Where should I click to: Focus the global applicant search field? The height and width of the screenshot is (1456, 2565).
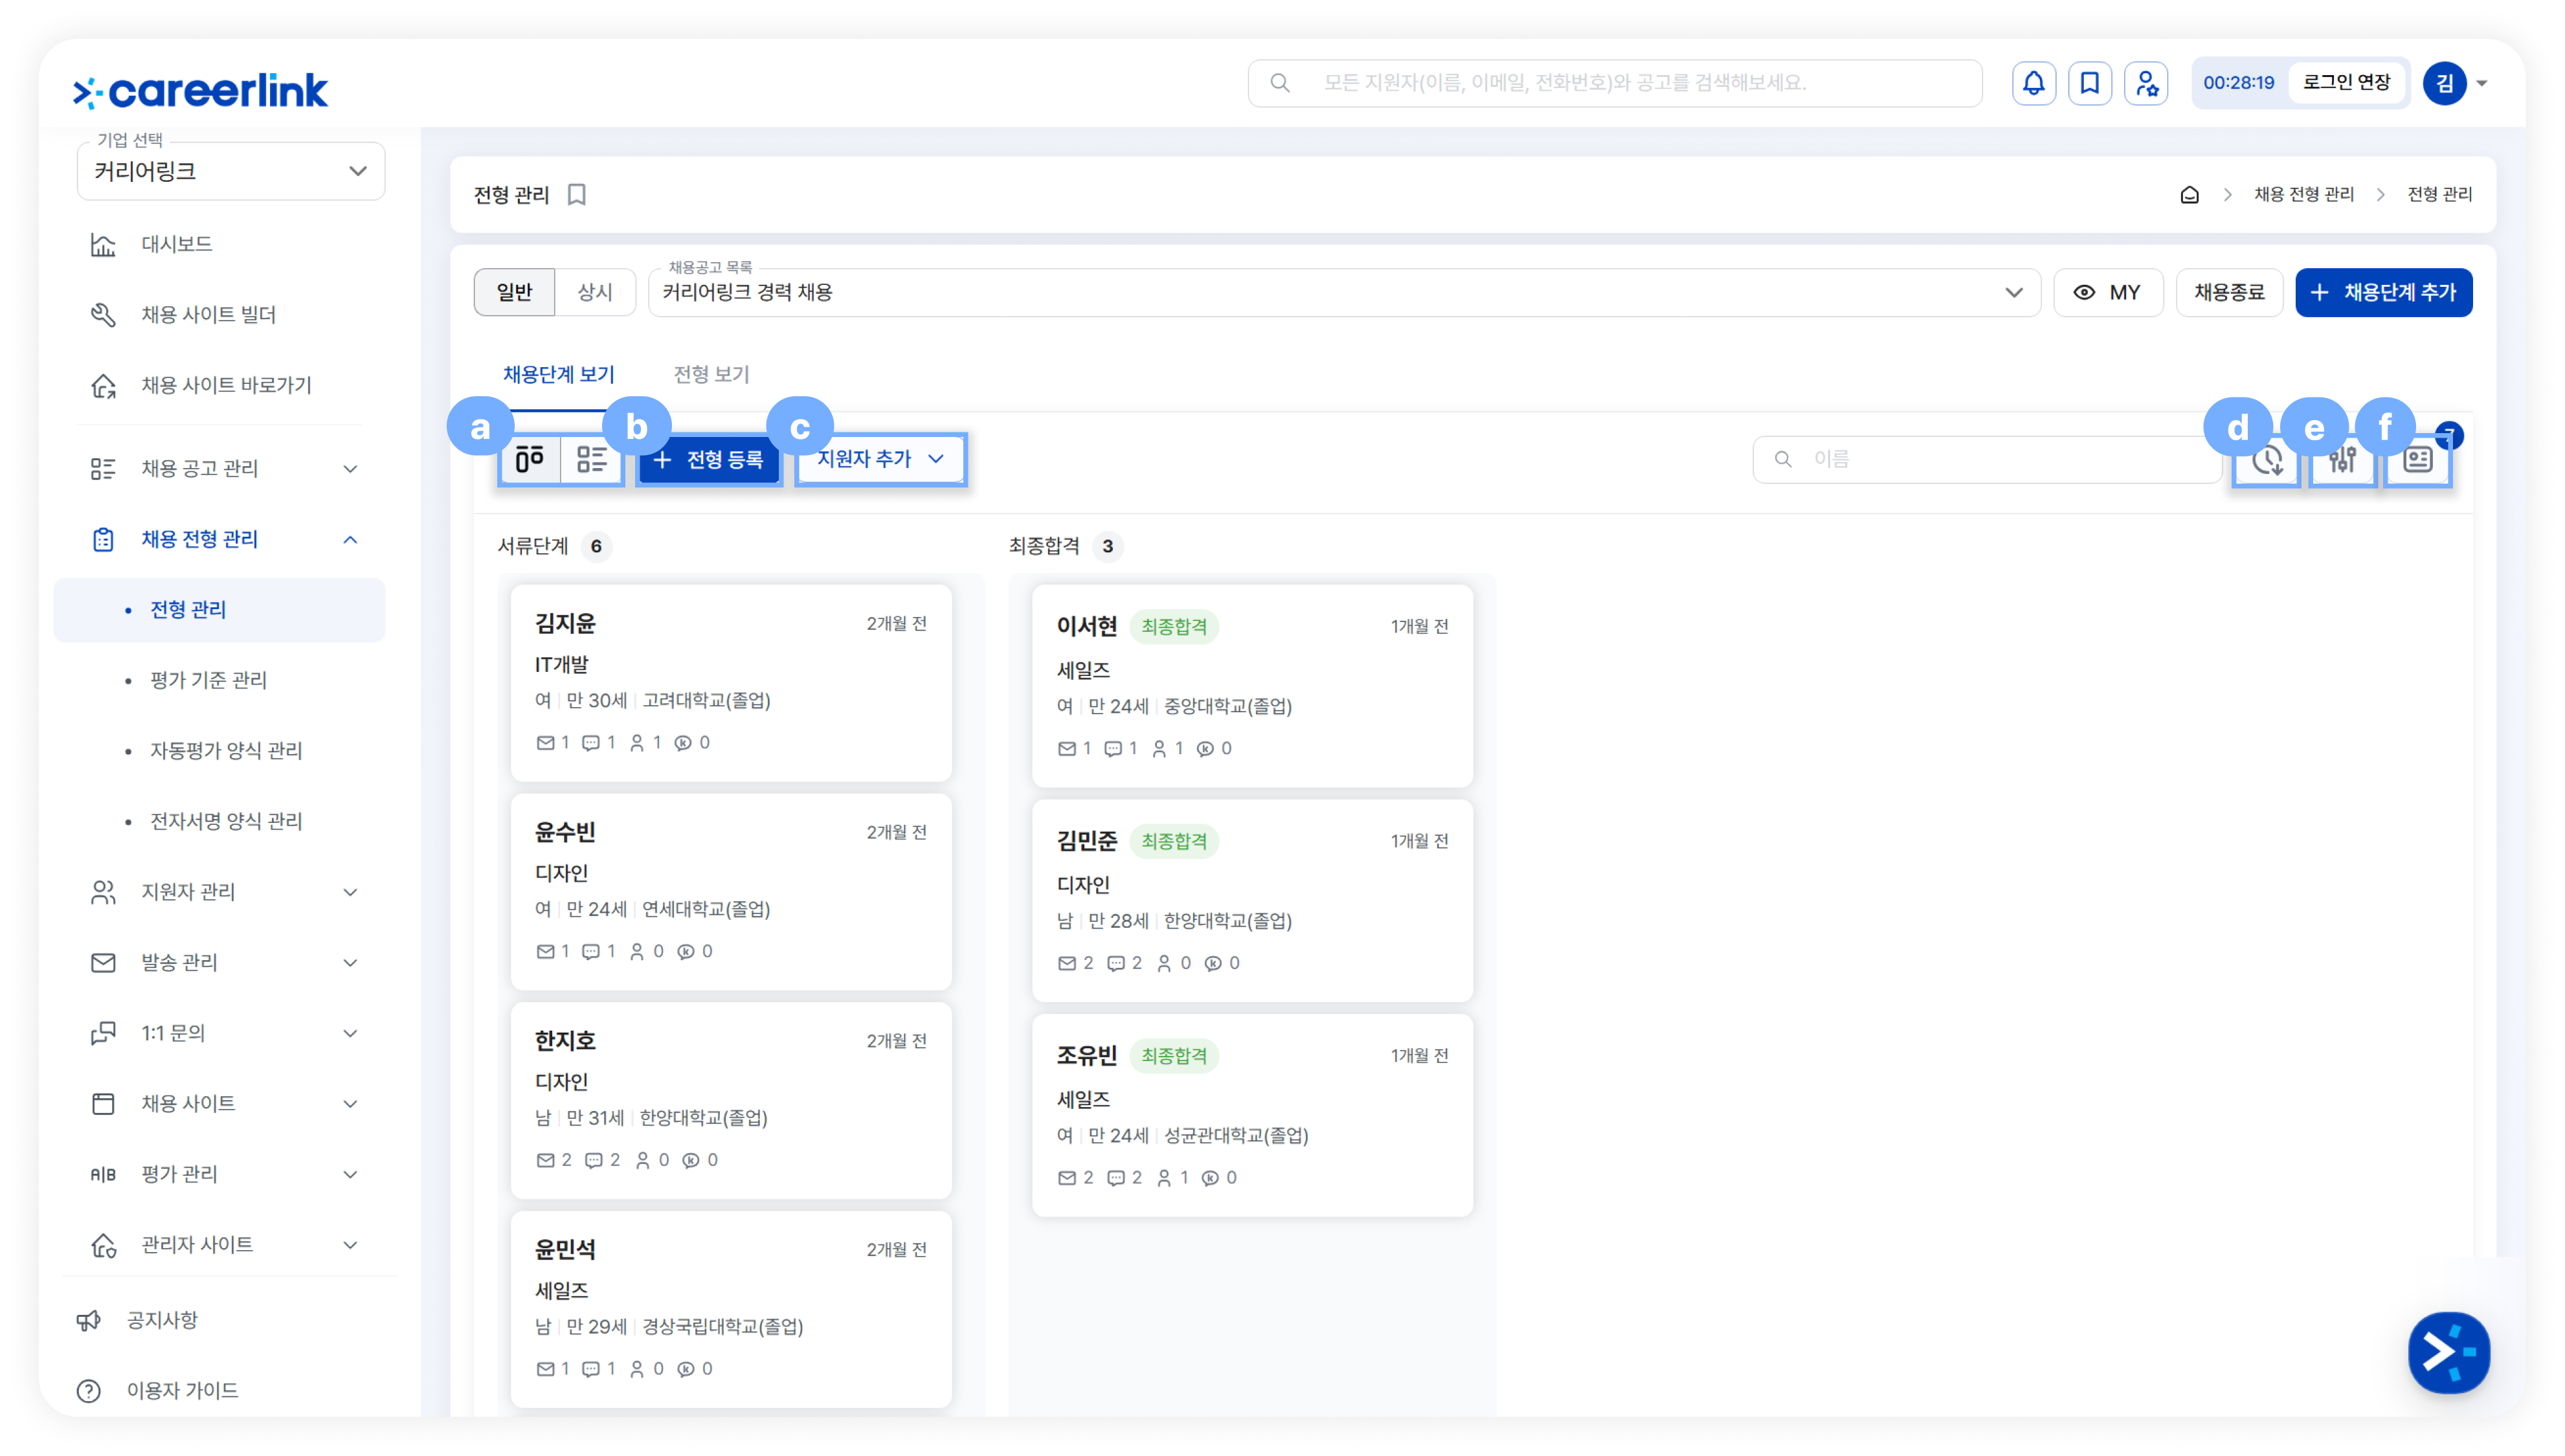[x=1615, y=83]
